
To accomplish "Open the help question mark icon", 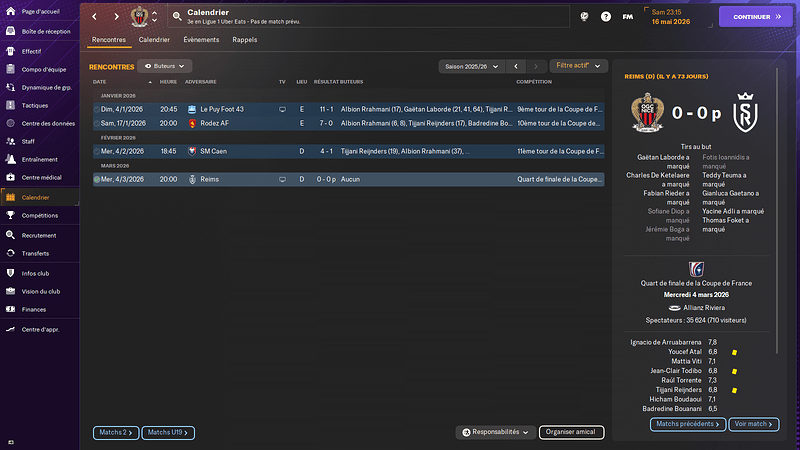I will point(606,17).
